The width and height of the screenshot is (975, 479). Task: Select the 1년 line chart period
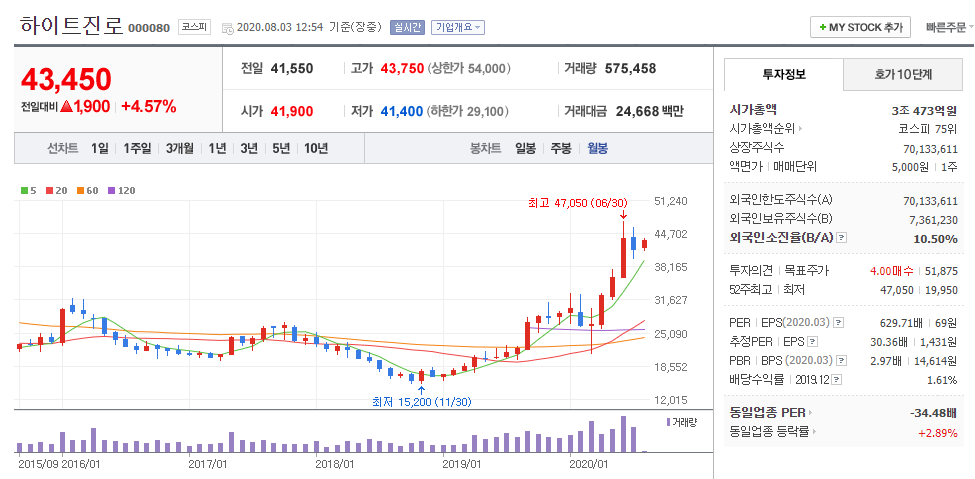pos(217,149)
